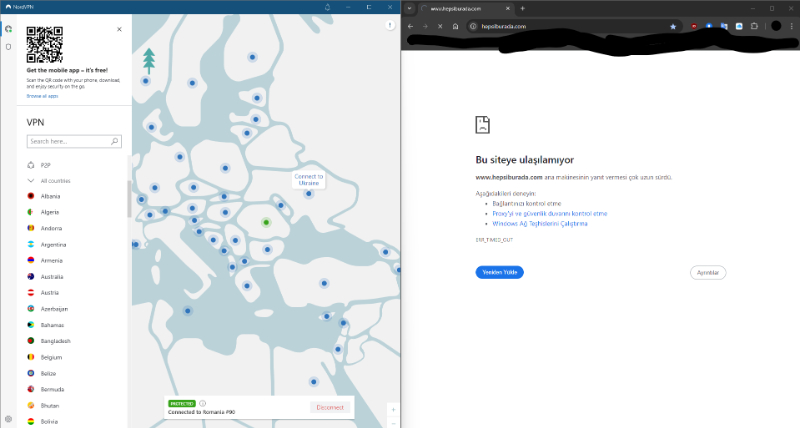Open the Threat Protection shield icon in NordVPN
This screenshot has width=800, height=428.
click(8, 47)
